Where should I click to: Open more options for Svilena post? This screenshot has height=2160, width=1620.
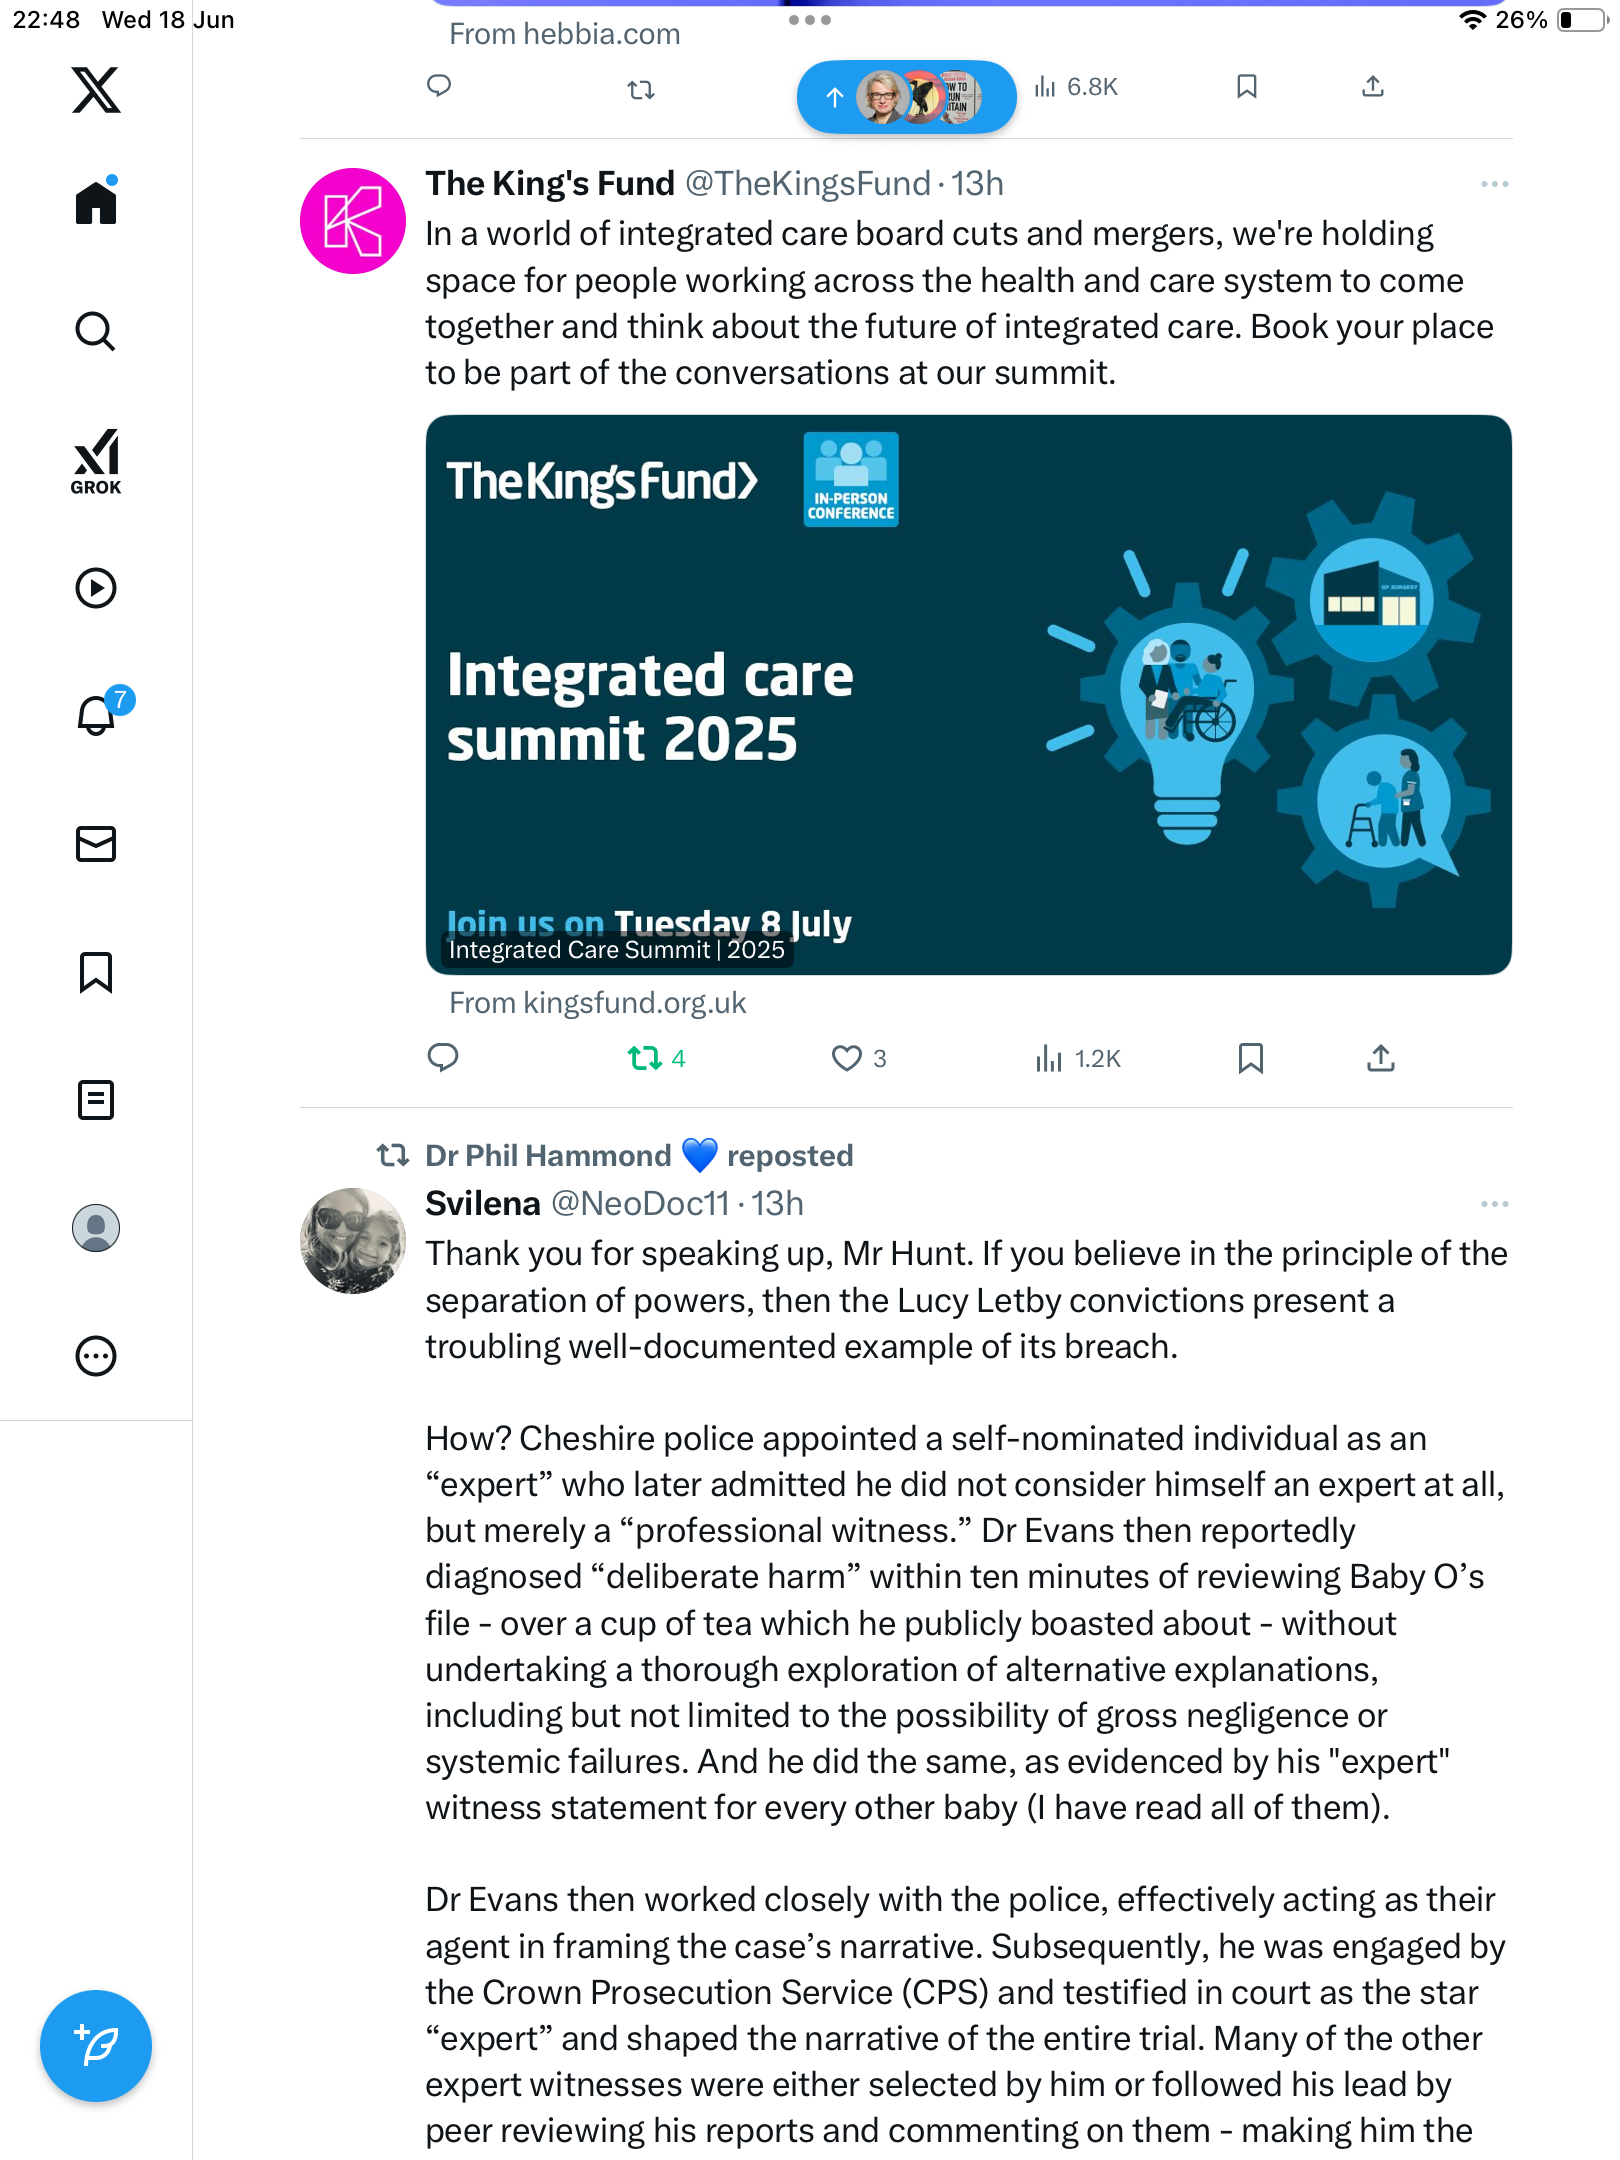(1494, 1204)
